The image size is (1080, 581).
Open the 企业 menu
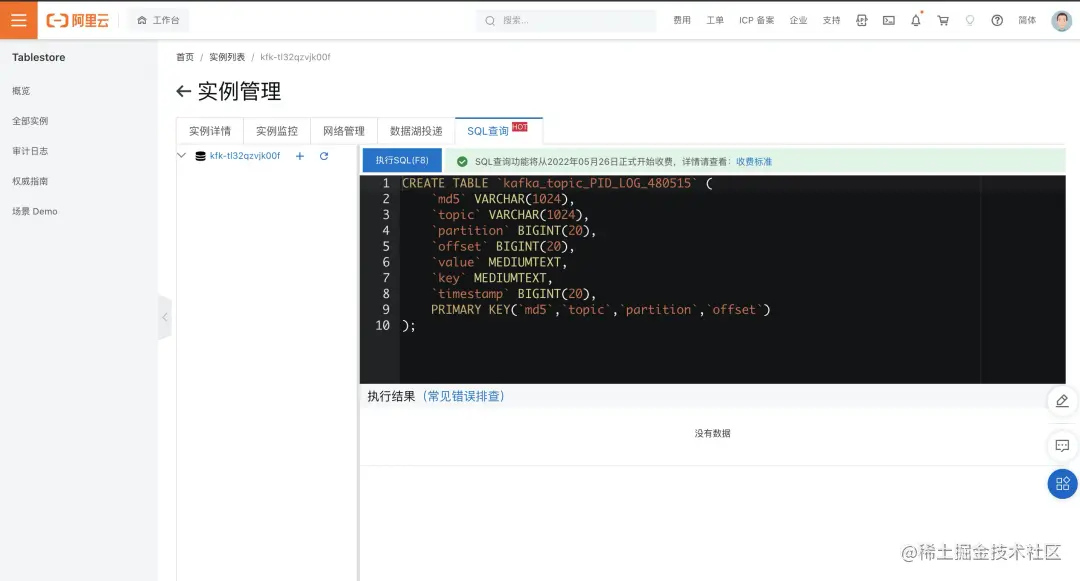[798, 21]
